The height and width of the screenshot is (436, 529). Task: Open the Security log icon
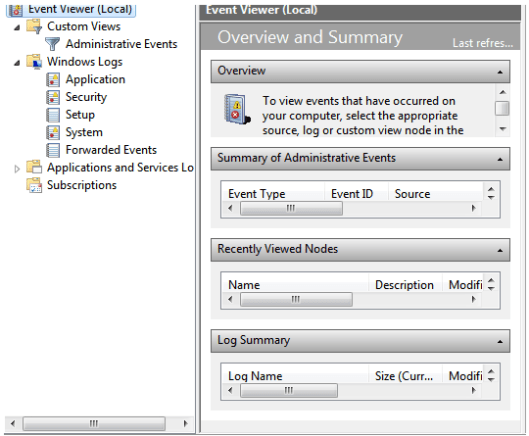click(x=53, y=97)
